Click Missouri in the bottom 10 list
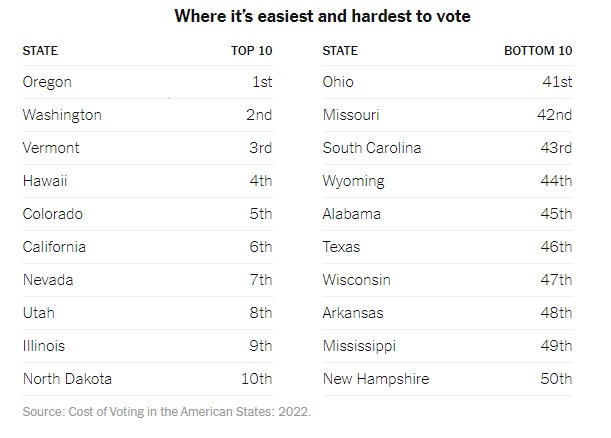The width and height of the screenshot is (611, 438). 351,115
